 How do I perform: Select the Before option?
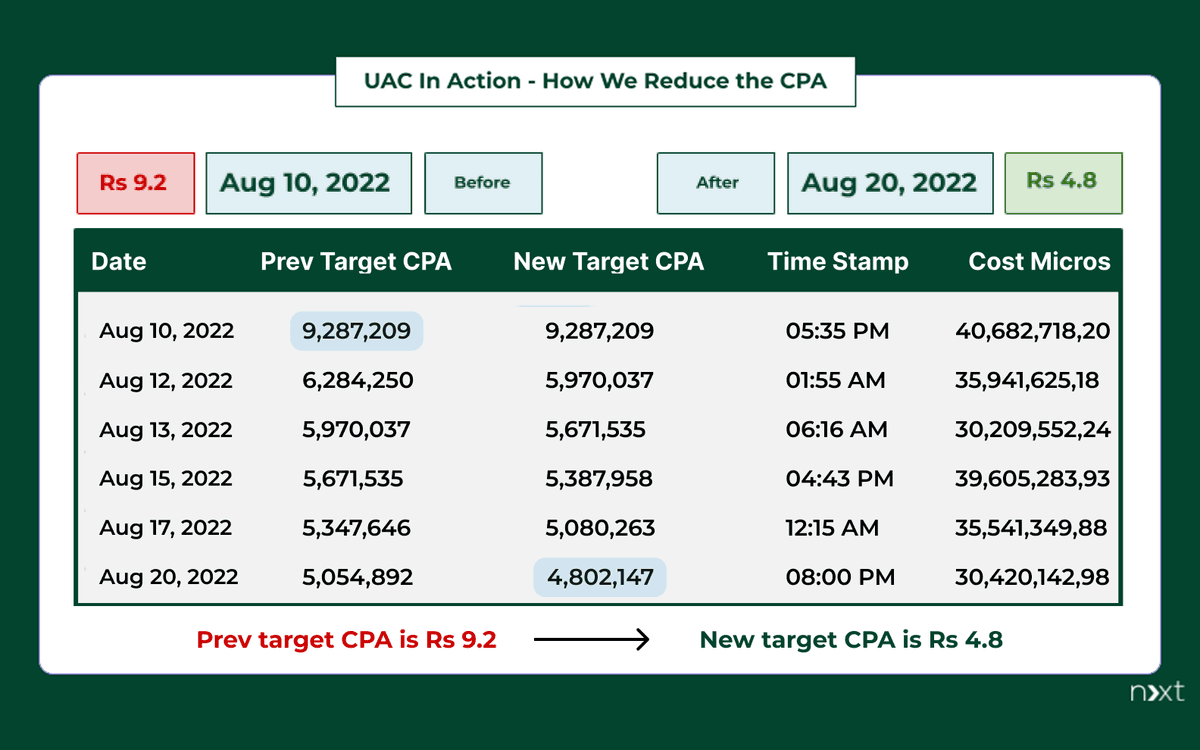483,183
